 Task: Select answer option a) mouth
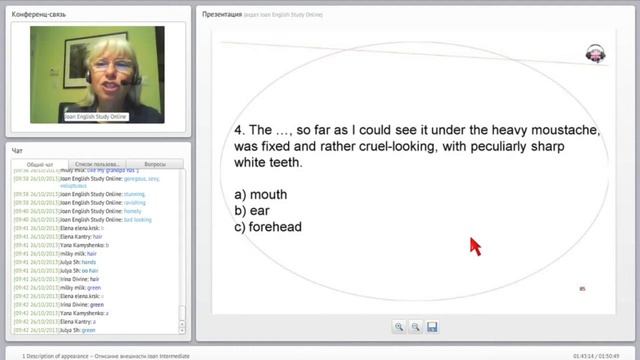260,194
